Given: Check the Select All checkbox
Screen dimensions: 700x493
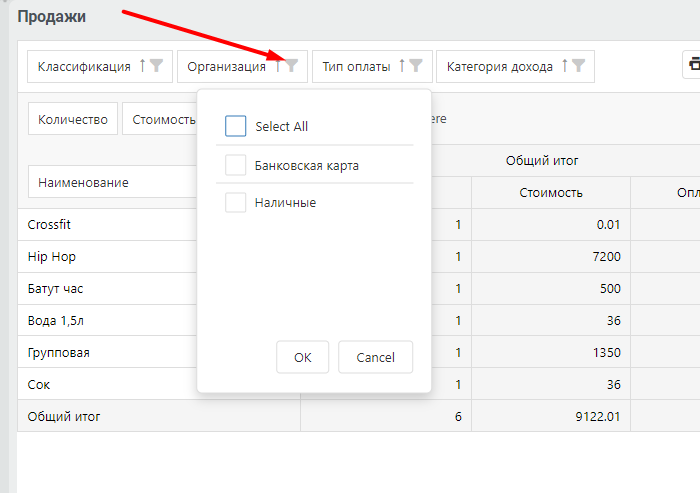Looking at the screenshot, I should (x=235, y=126).
